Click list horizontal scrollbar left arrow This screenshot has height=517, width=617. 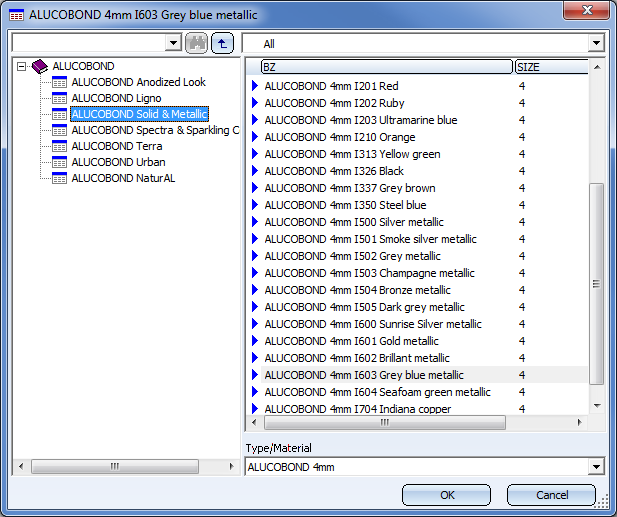point(254,422)
